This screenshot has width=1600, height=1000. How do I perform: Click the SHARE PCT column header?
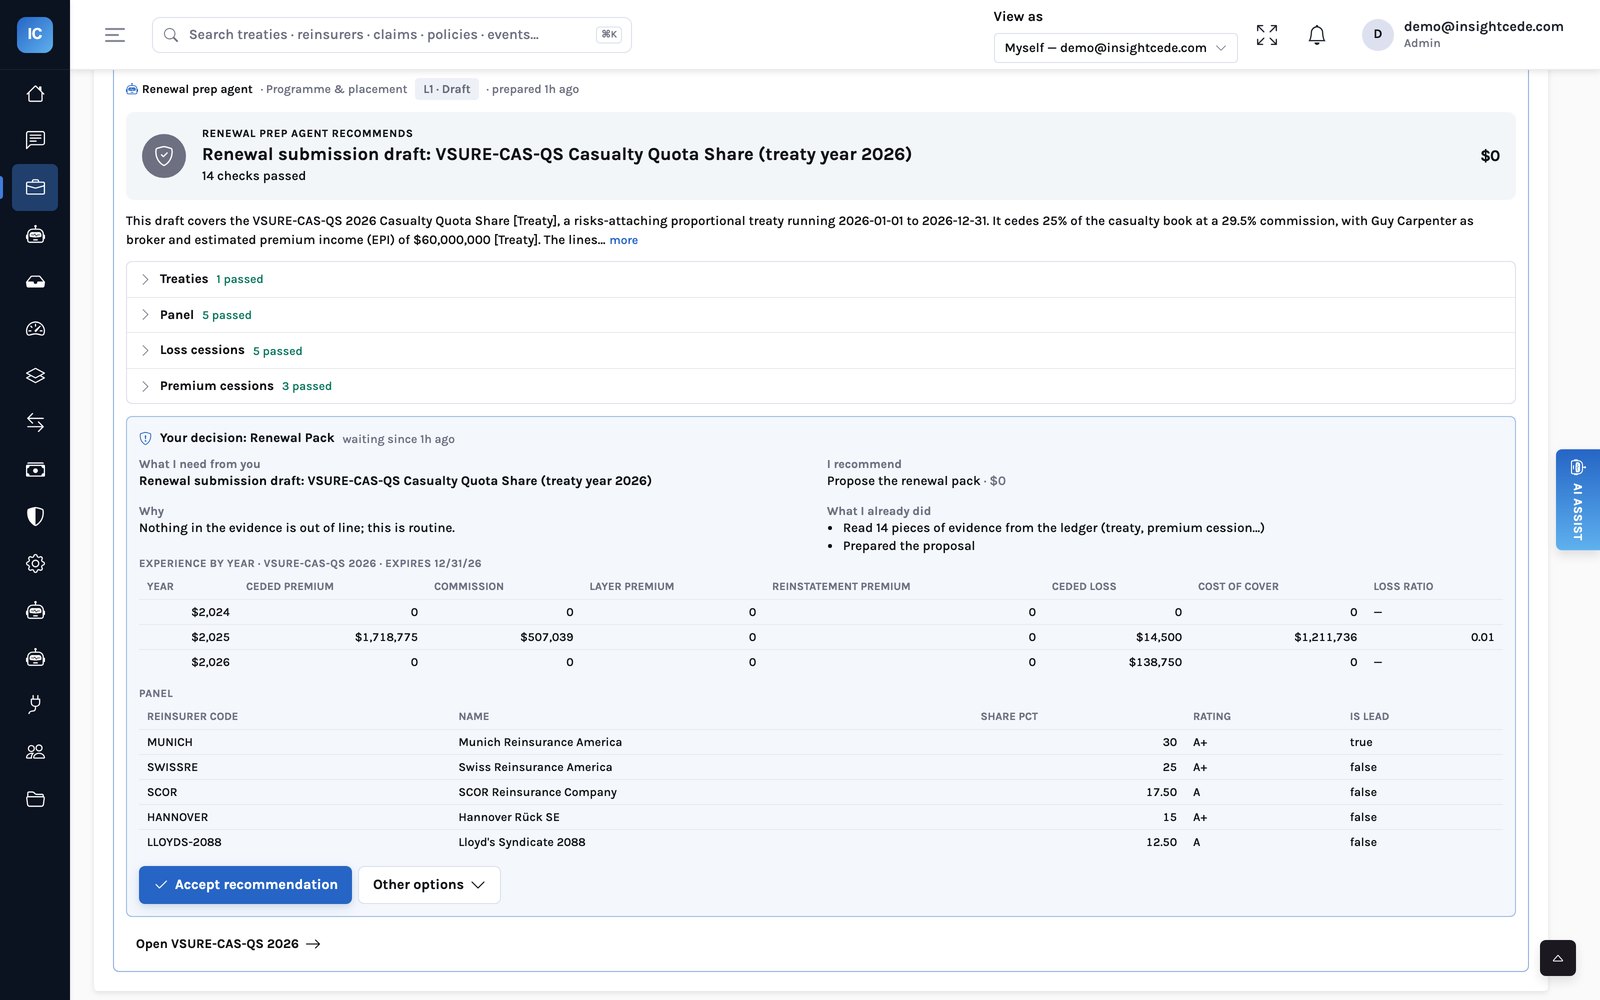(x=1009, y=717)
